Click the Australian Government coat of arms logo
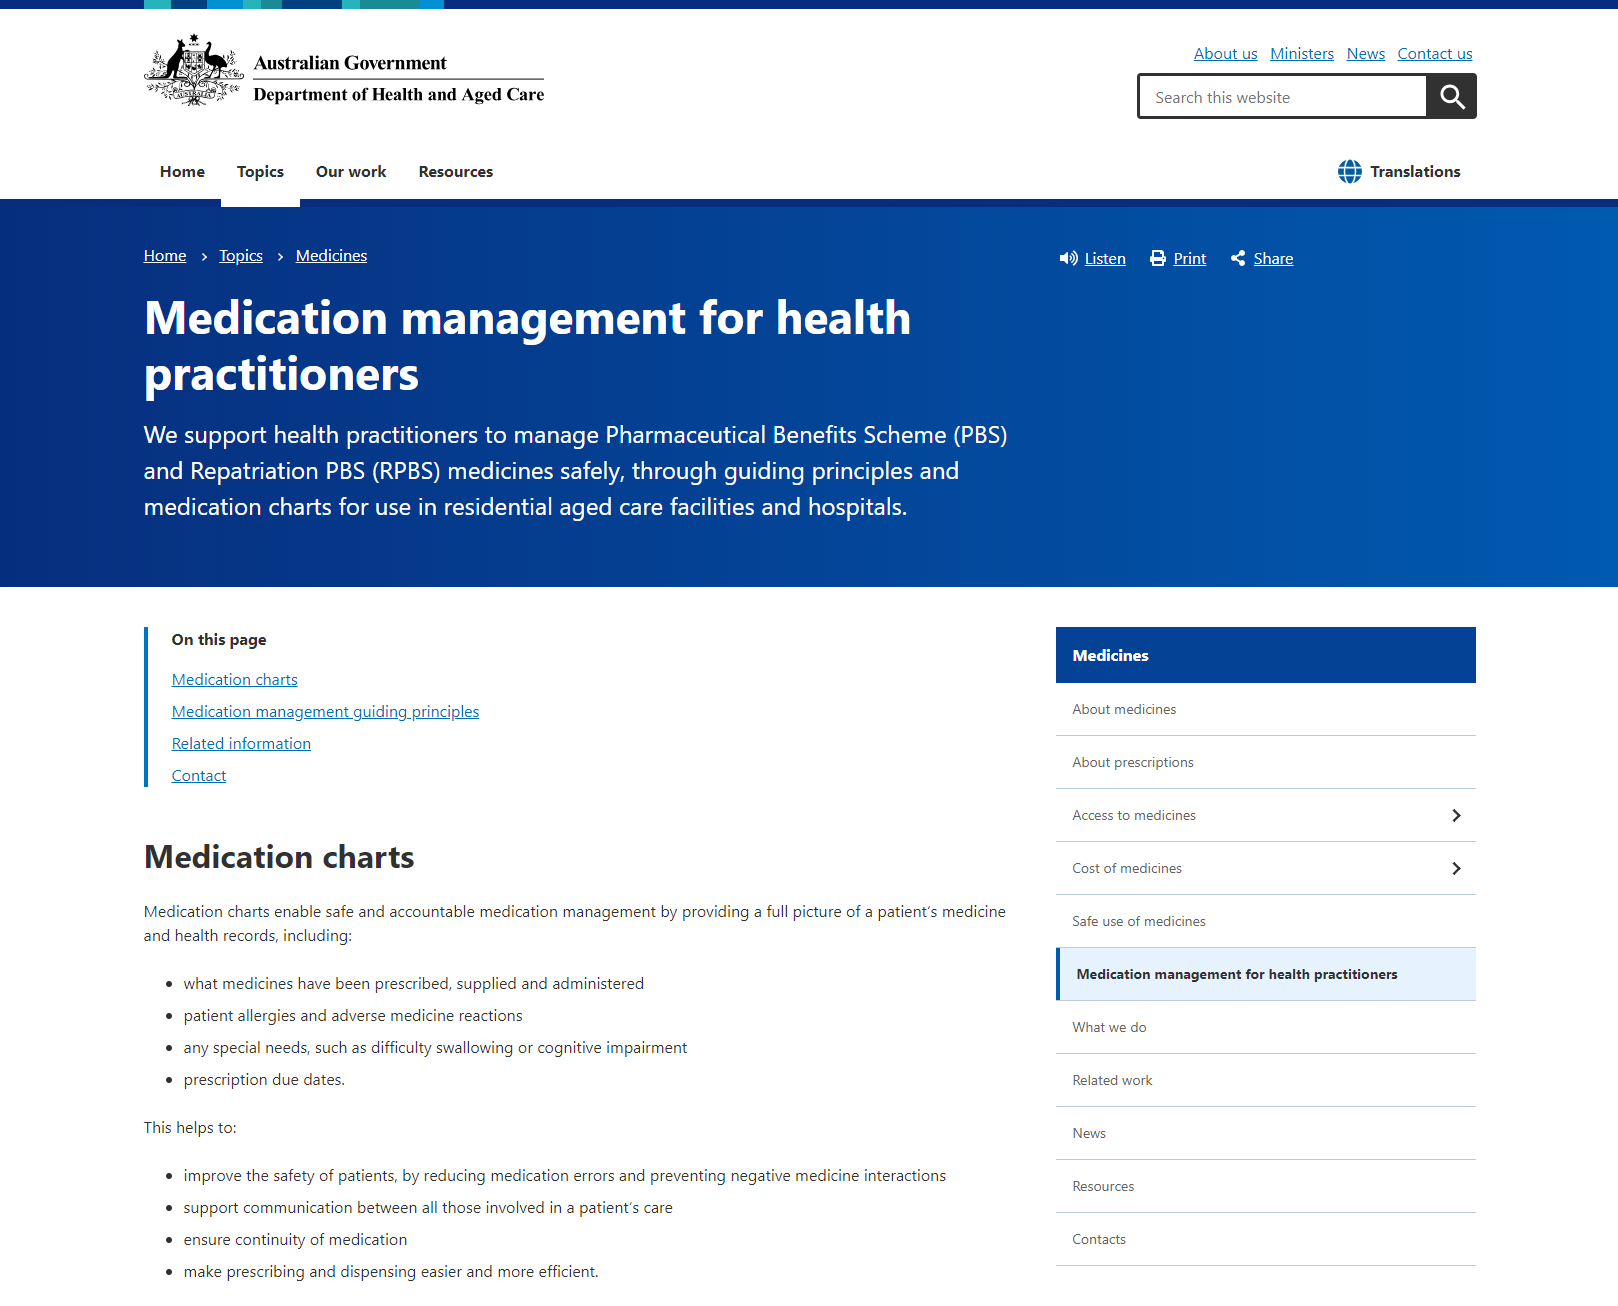This screenshot has height=1306, width=1618. (194, 71)
